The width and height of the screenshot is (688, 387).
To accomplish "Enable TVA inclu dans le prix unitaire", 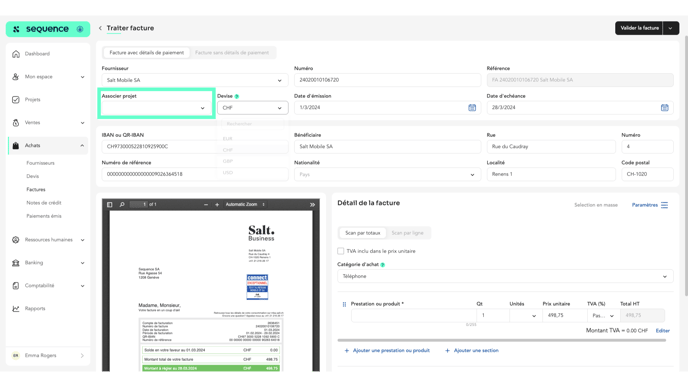I will (x=340, y=251).
